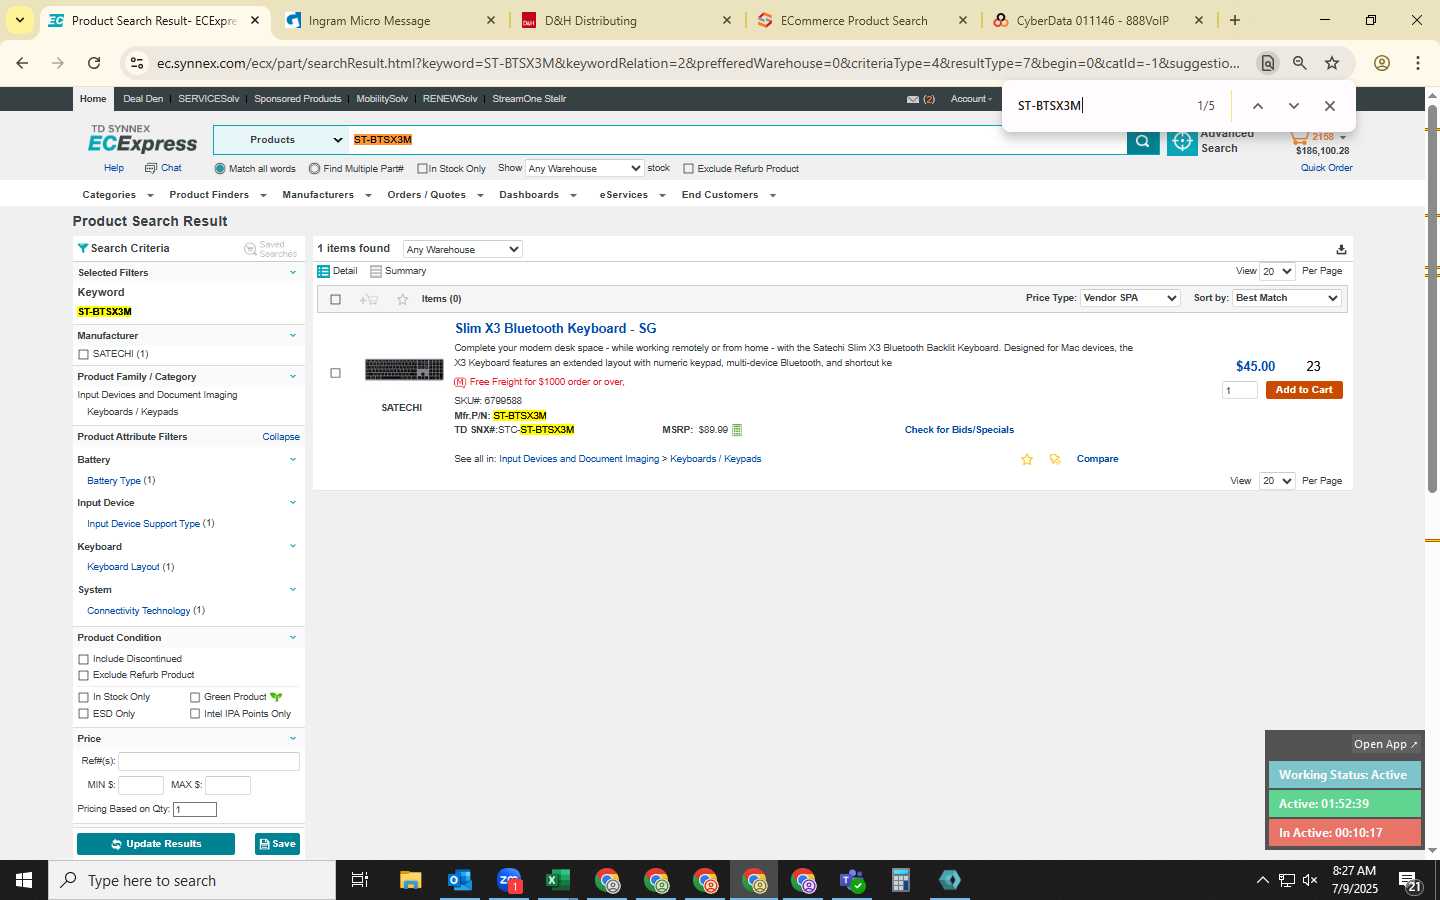Click the download results icon

click(x=1341, y=249)
